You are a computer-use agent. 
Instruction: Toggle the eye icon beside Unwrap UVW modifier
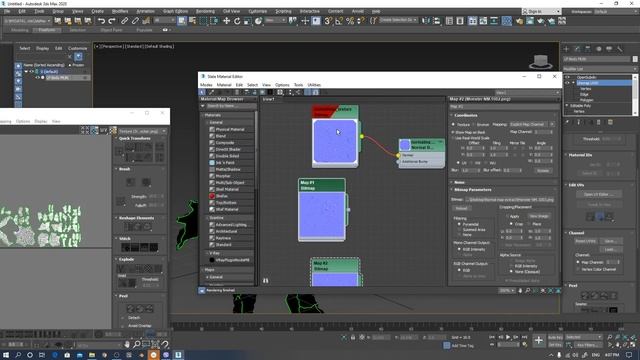567,83
